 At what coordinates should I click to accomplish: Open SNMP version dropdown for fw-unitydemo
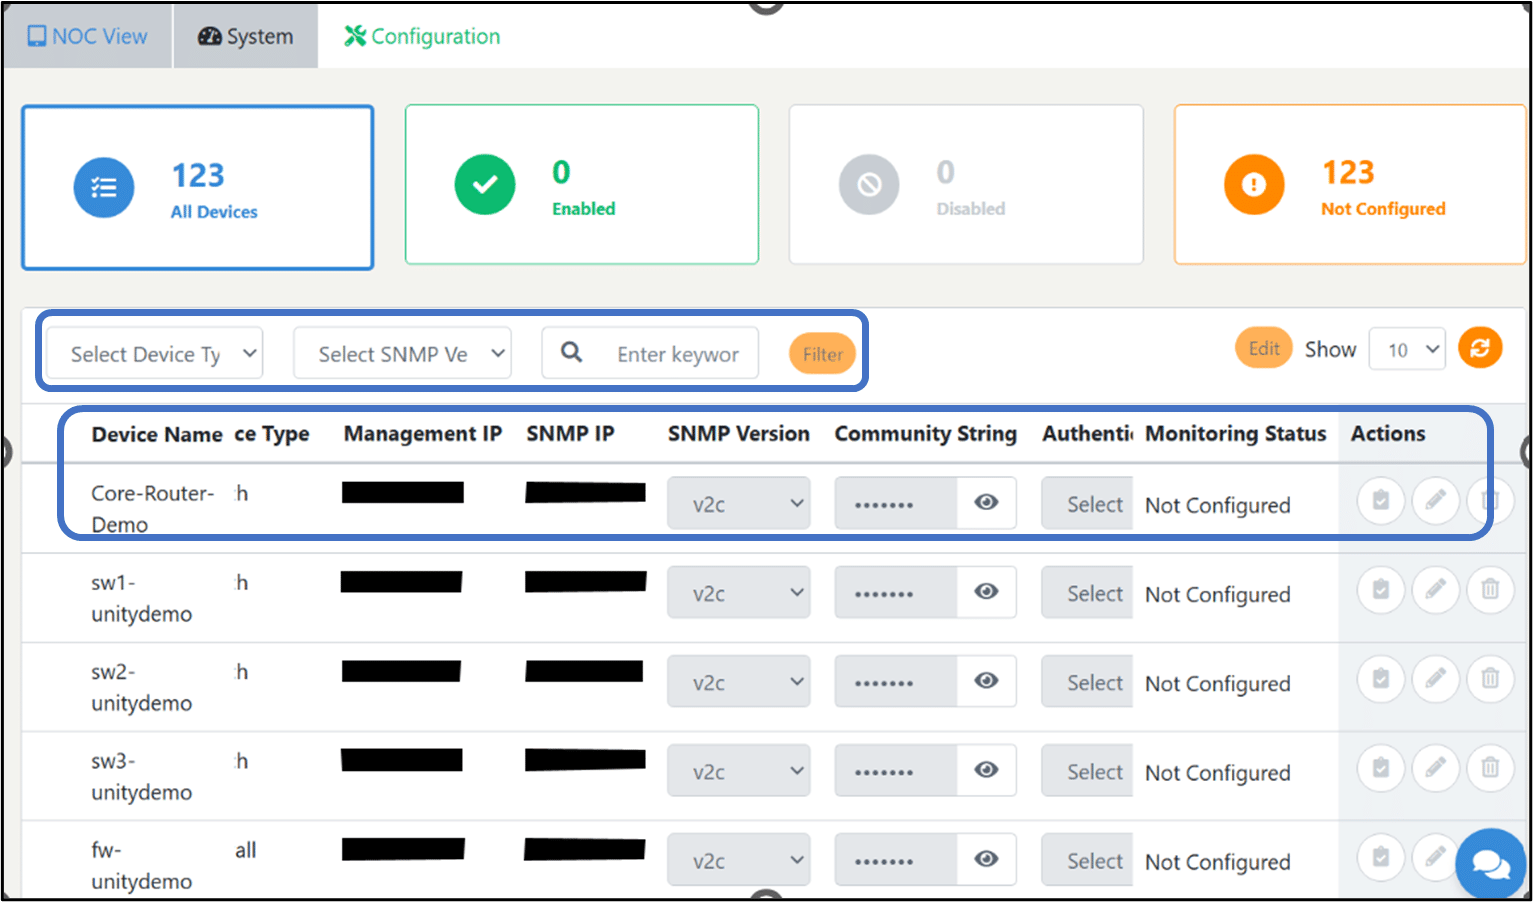(x=739, y=860)
